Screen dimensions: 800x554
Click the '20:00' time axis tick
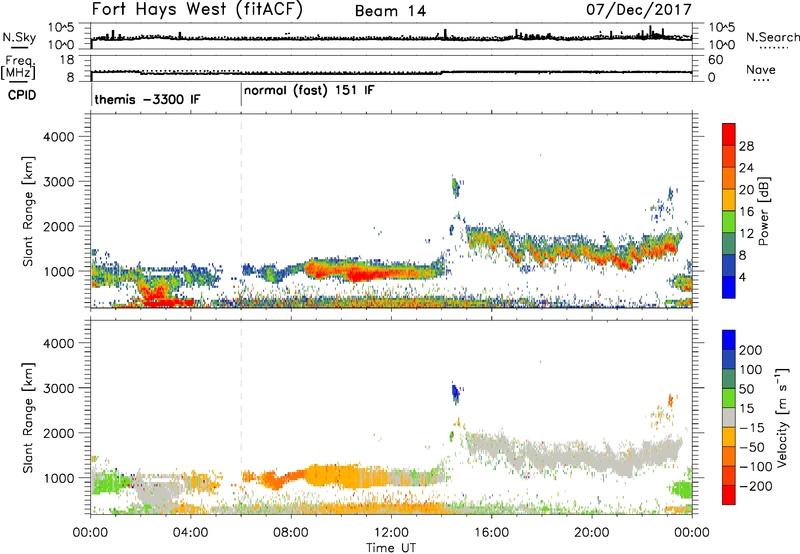click(591, 533)
